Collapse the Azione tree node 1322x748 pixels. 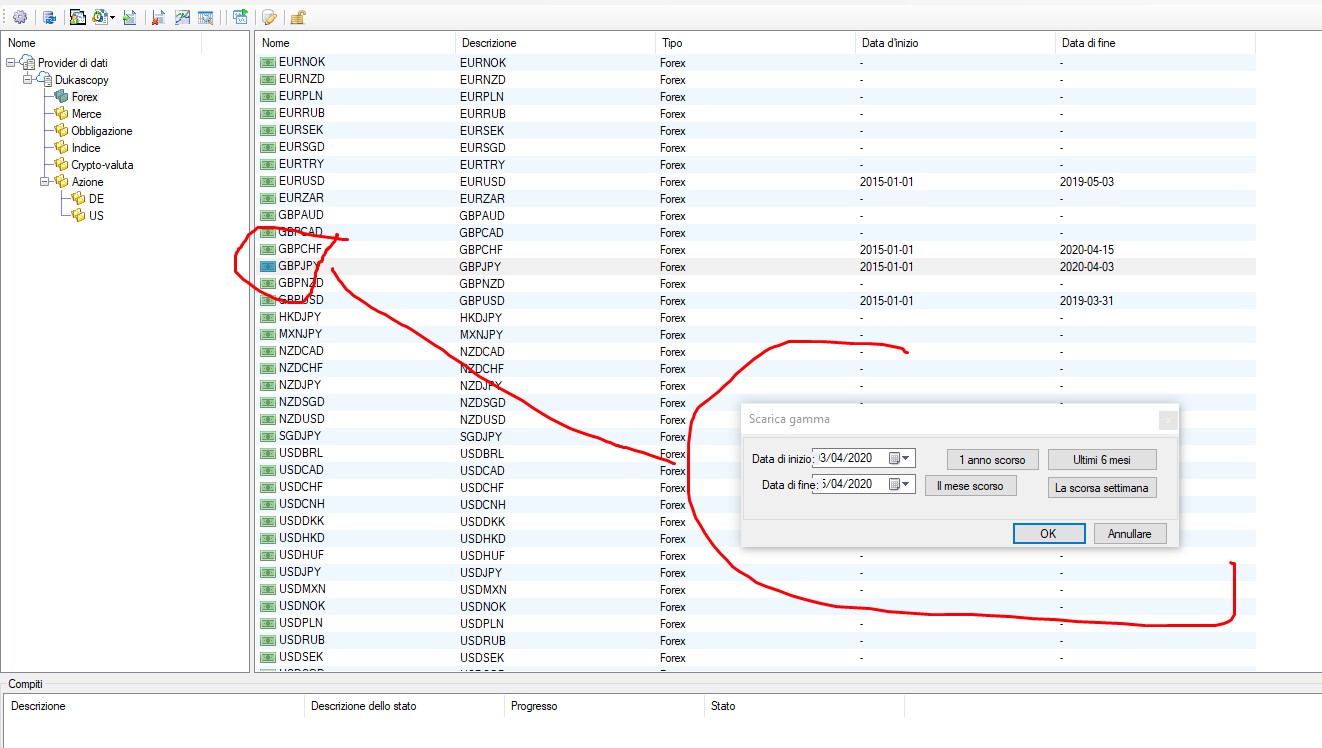point(46,182)
